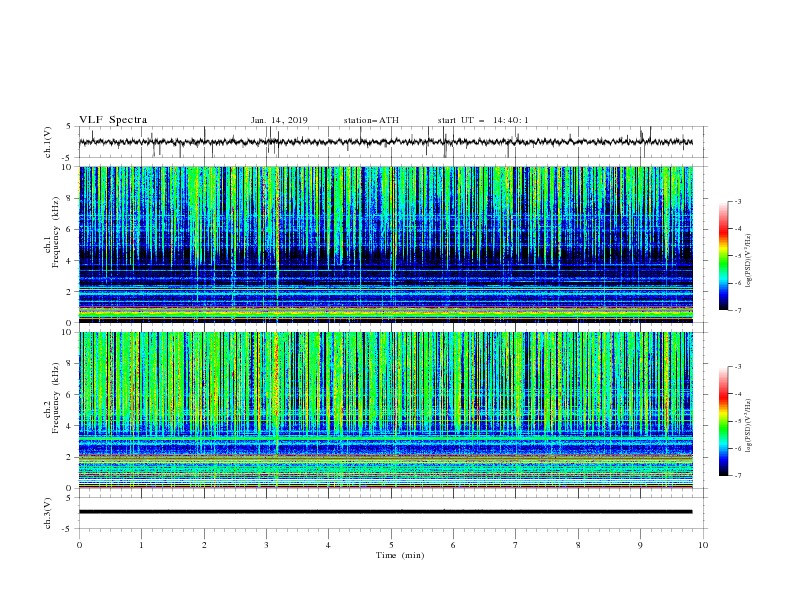The height and width of the screenshot is (612, 792).
Task: Click the date 'Jan. 14, 2019'
Action: click(x=279, y=120)
